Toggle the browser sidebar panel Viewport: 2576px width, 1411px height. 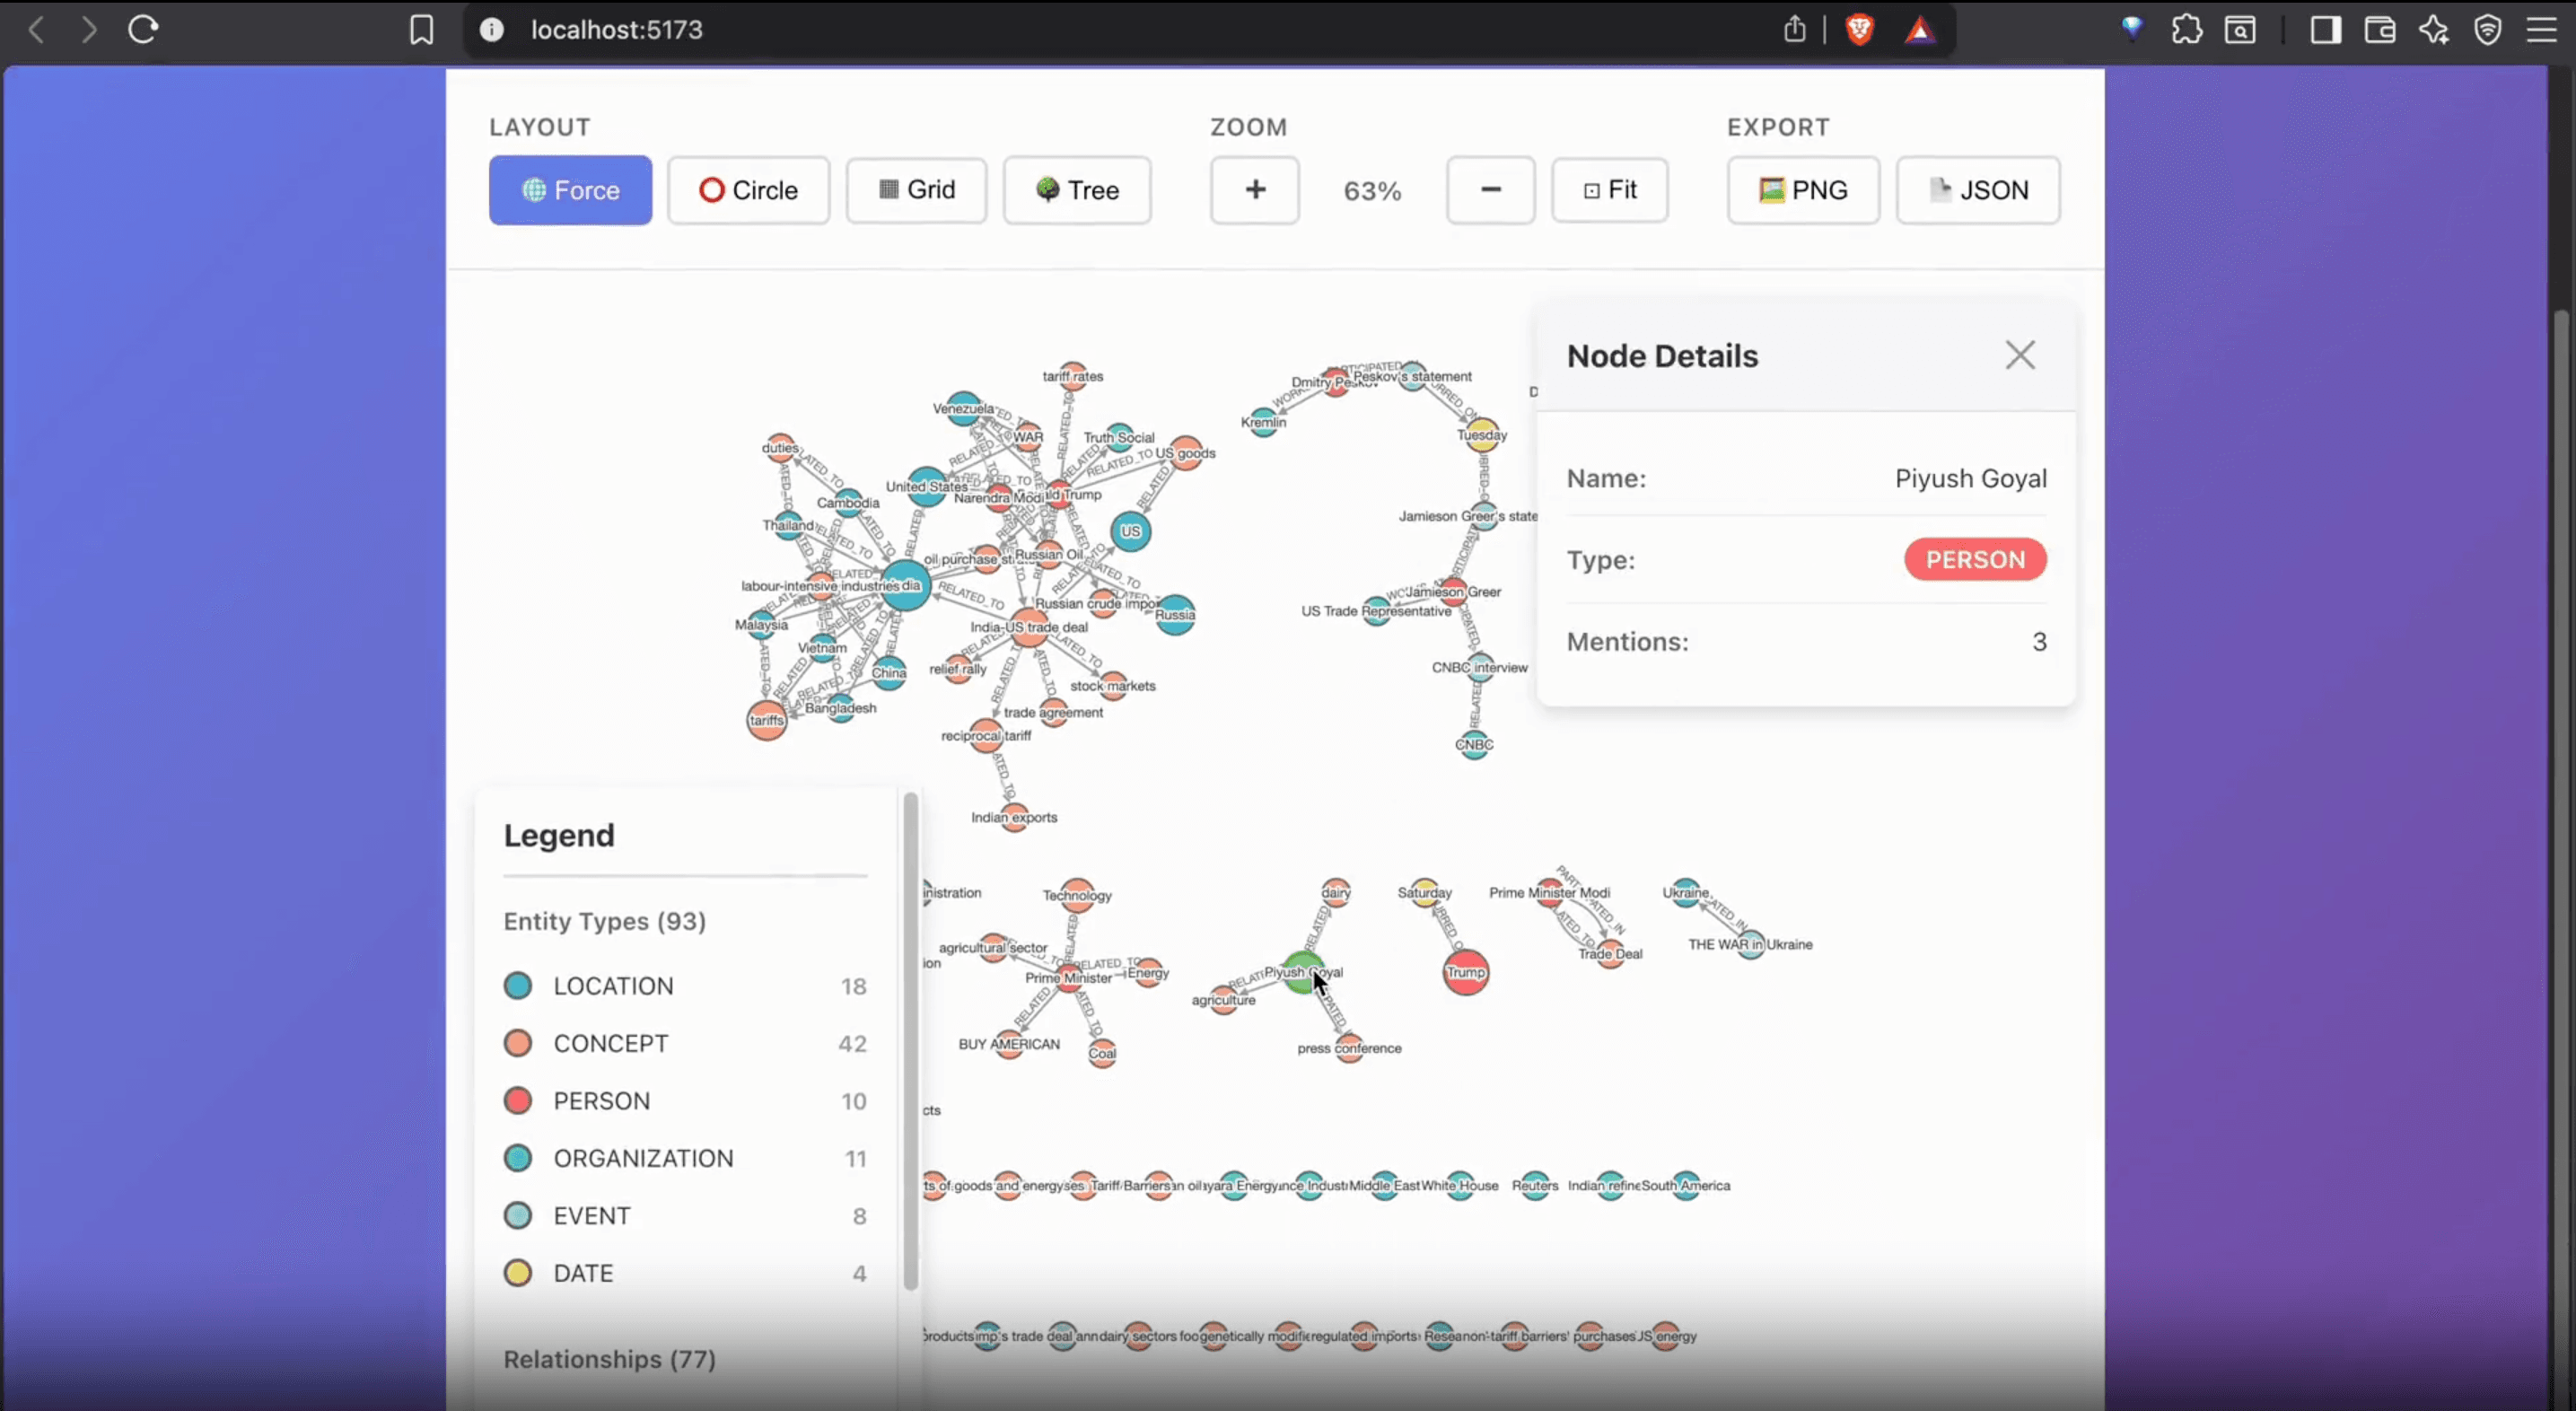[2325, 30]
